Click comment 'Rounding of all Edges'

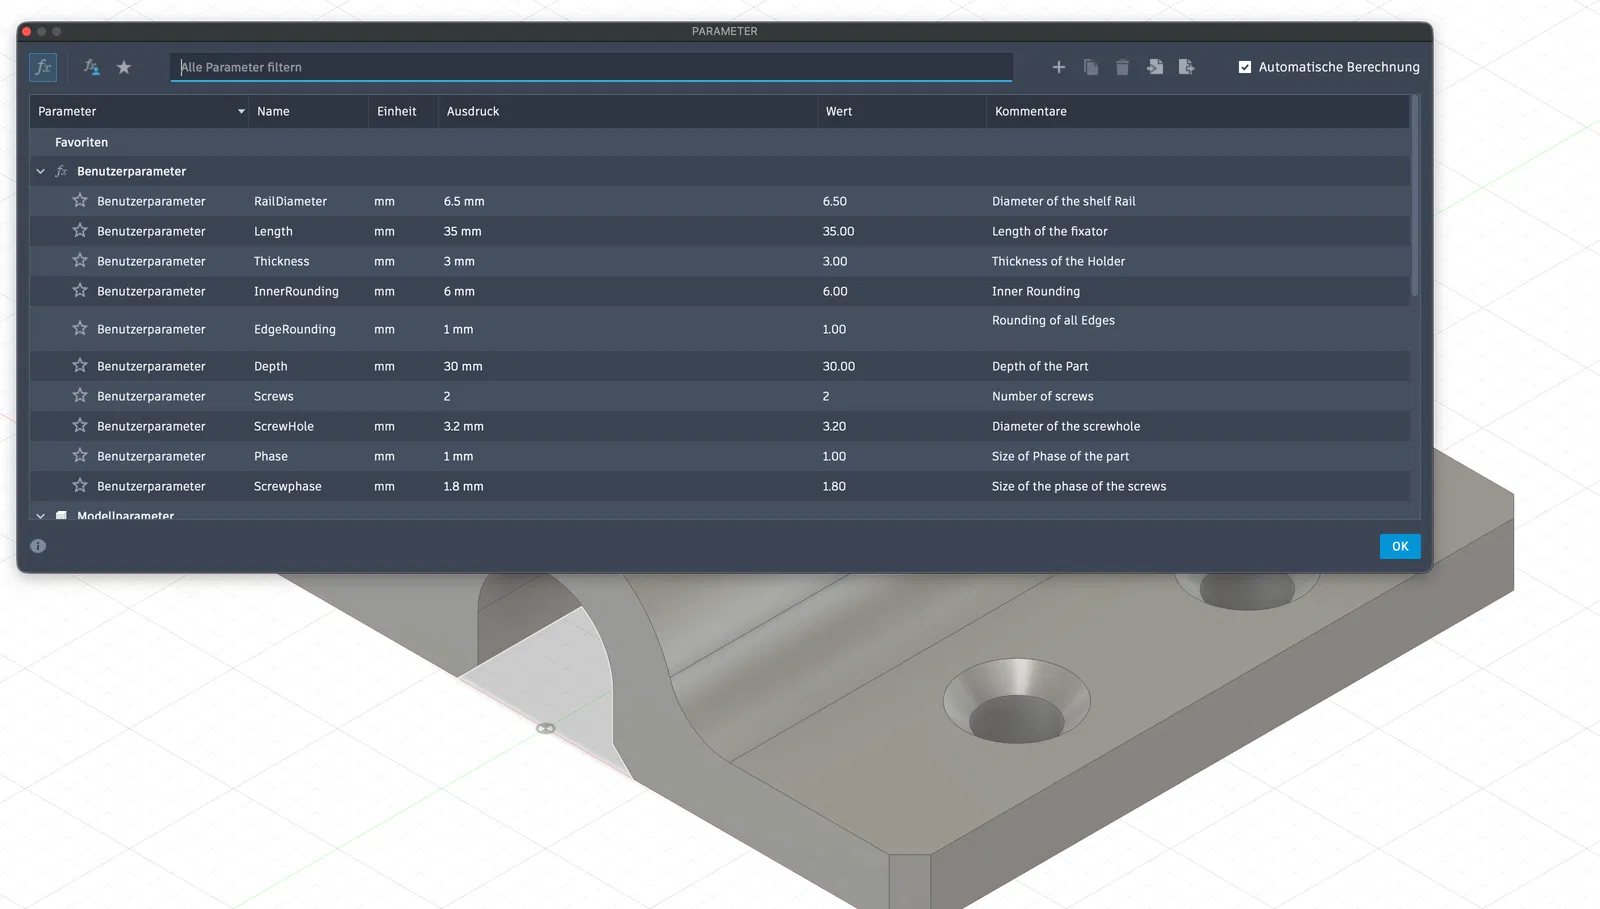1053,320
